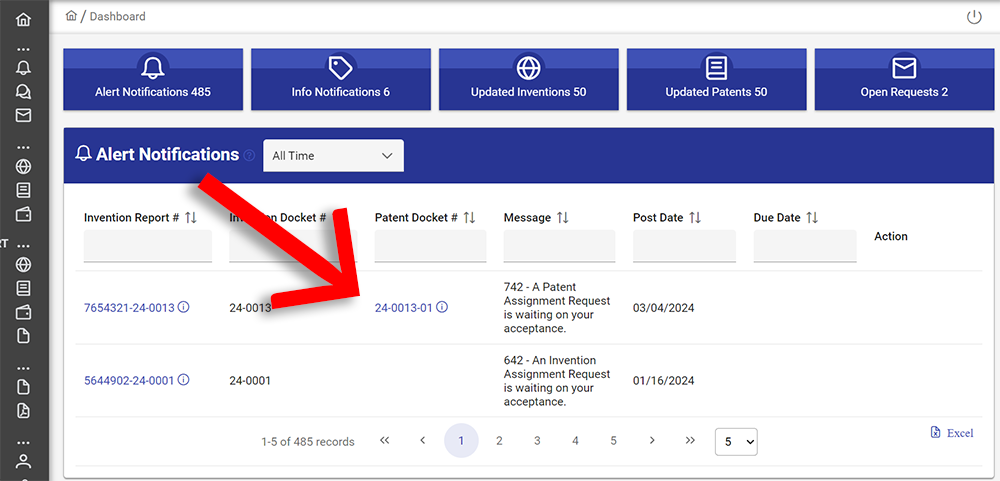Sort by Message column

coord(562,218)
